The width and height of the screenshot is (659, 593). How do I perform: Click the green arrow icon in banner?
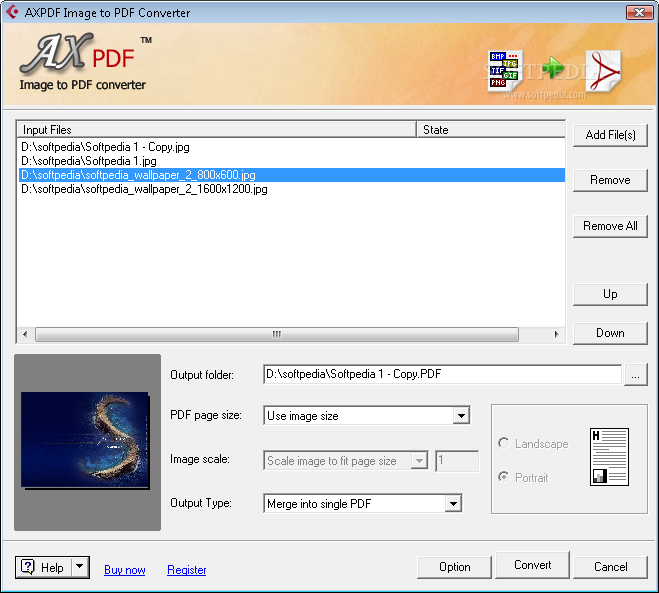pos(552,67)
